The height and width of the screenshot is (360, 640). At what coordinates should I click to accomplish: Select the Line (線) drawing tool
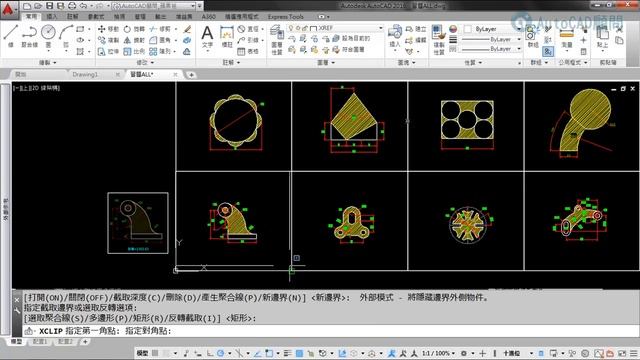(10, 36)
